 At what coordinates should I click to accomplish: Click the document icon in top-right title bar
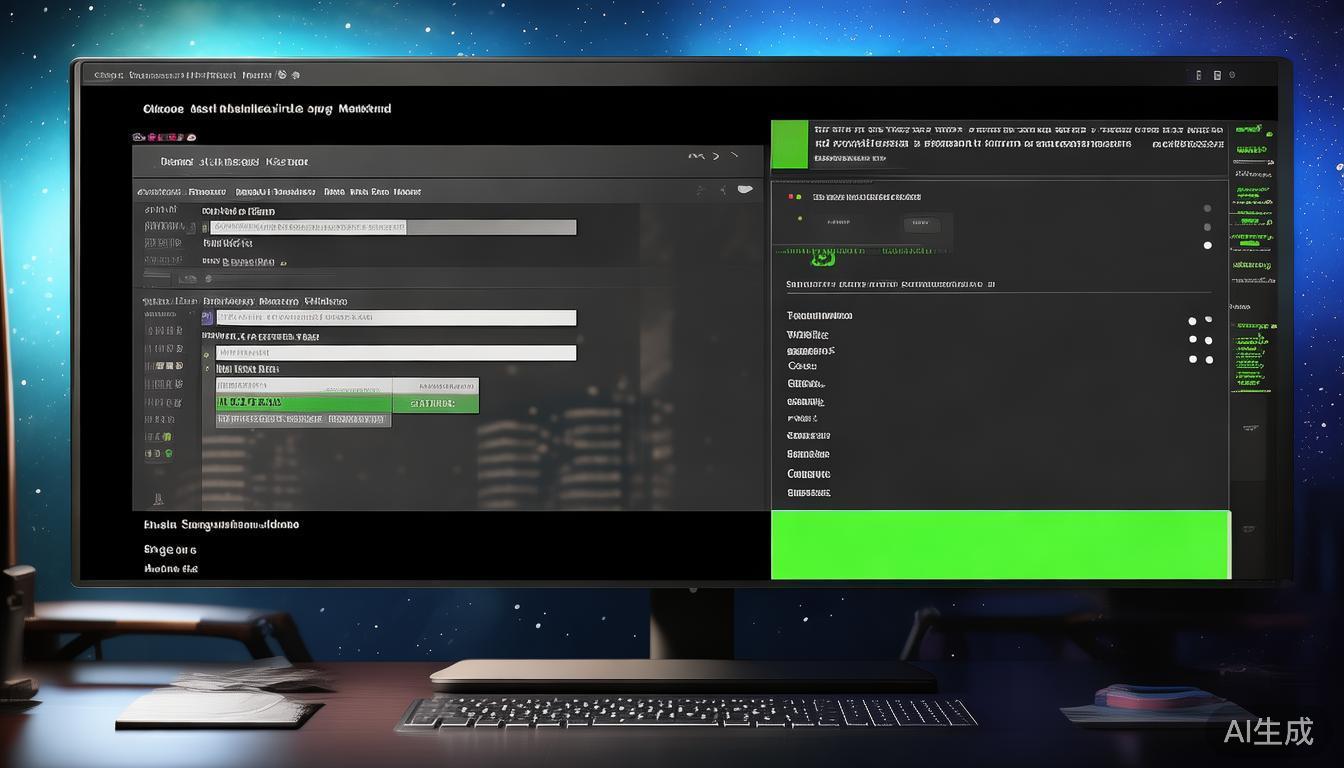1217,75
